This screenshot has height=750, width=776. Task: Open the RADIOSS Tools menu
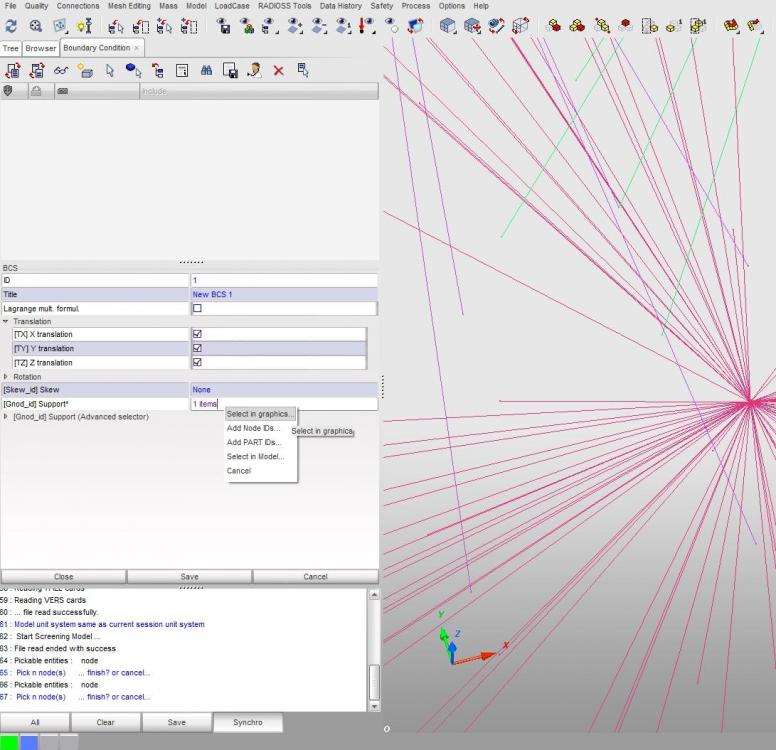tap(285, 6)
